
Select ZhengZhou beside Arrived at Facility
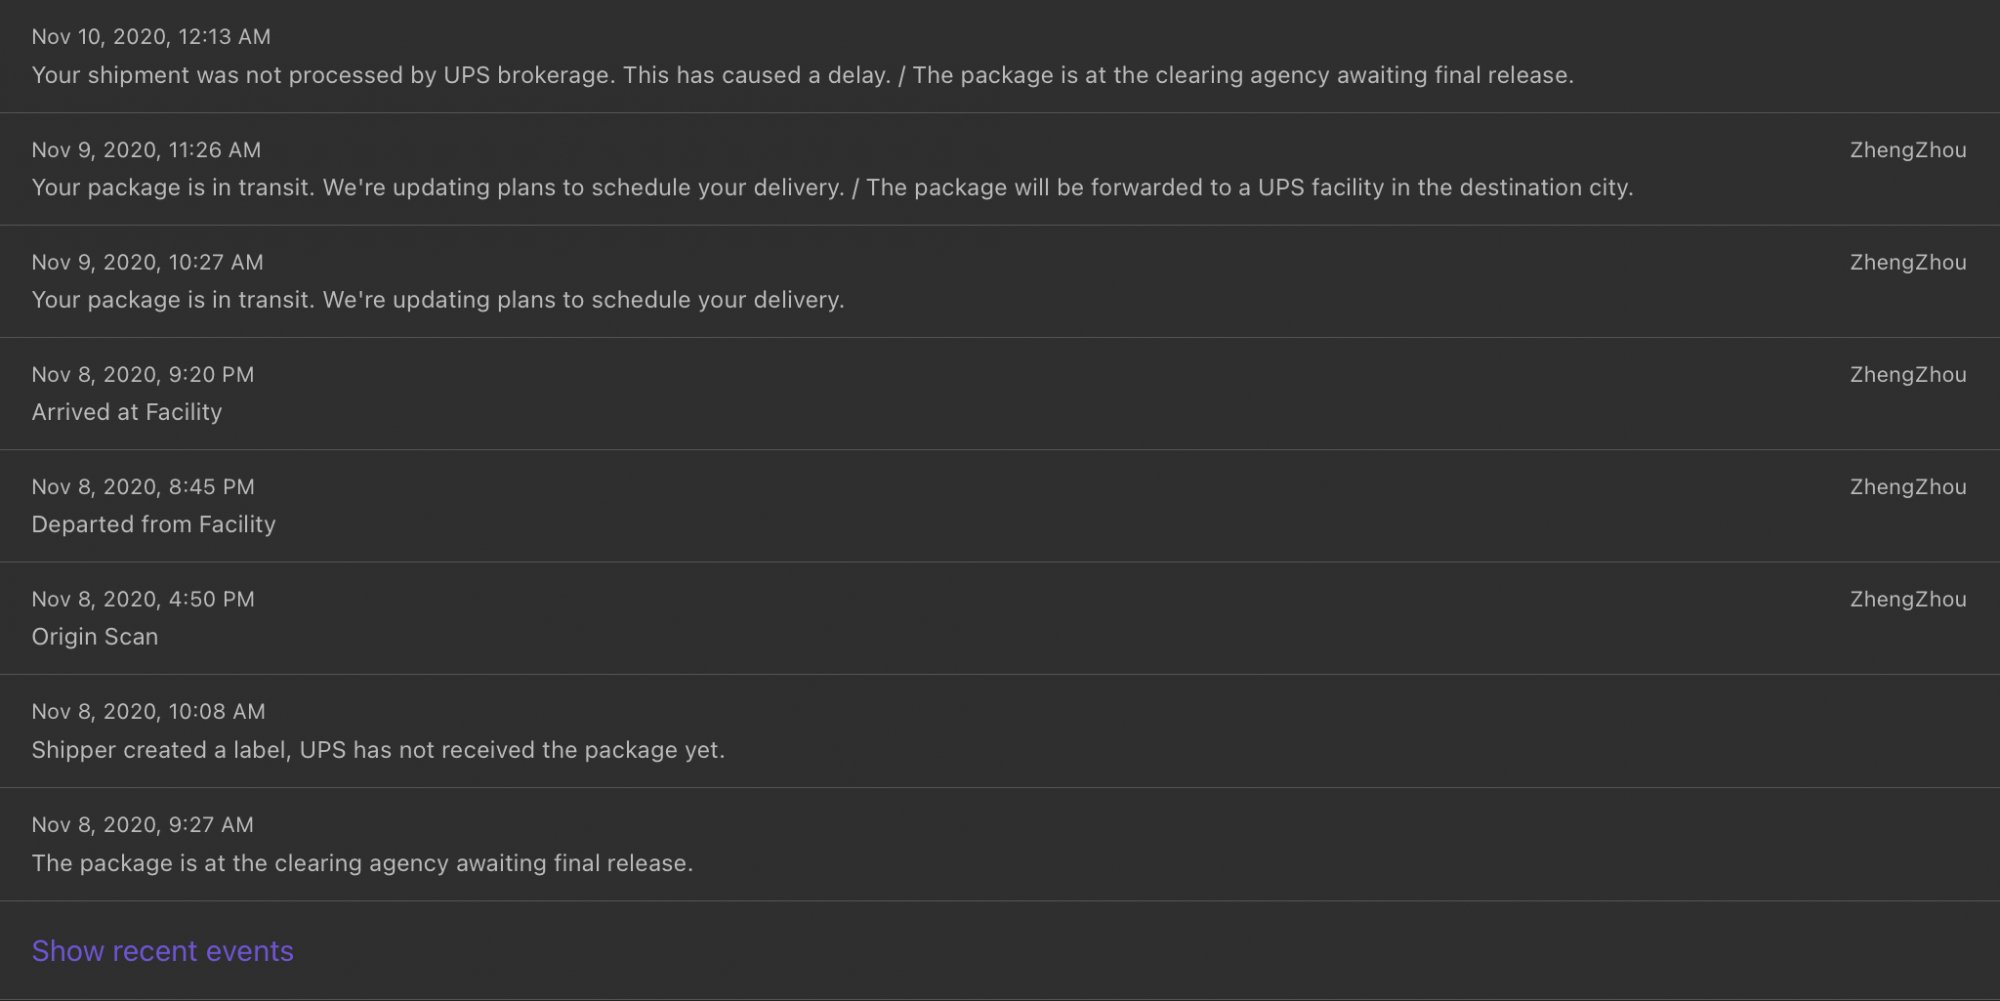click(x=1908, y=375)
